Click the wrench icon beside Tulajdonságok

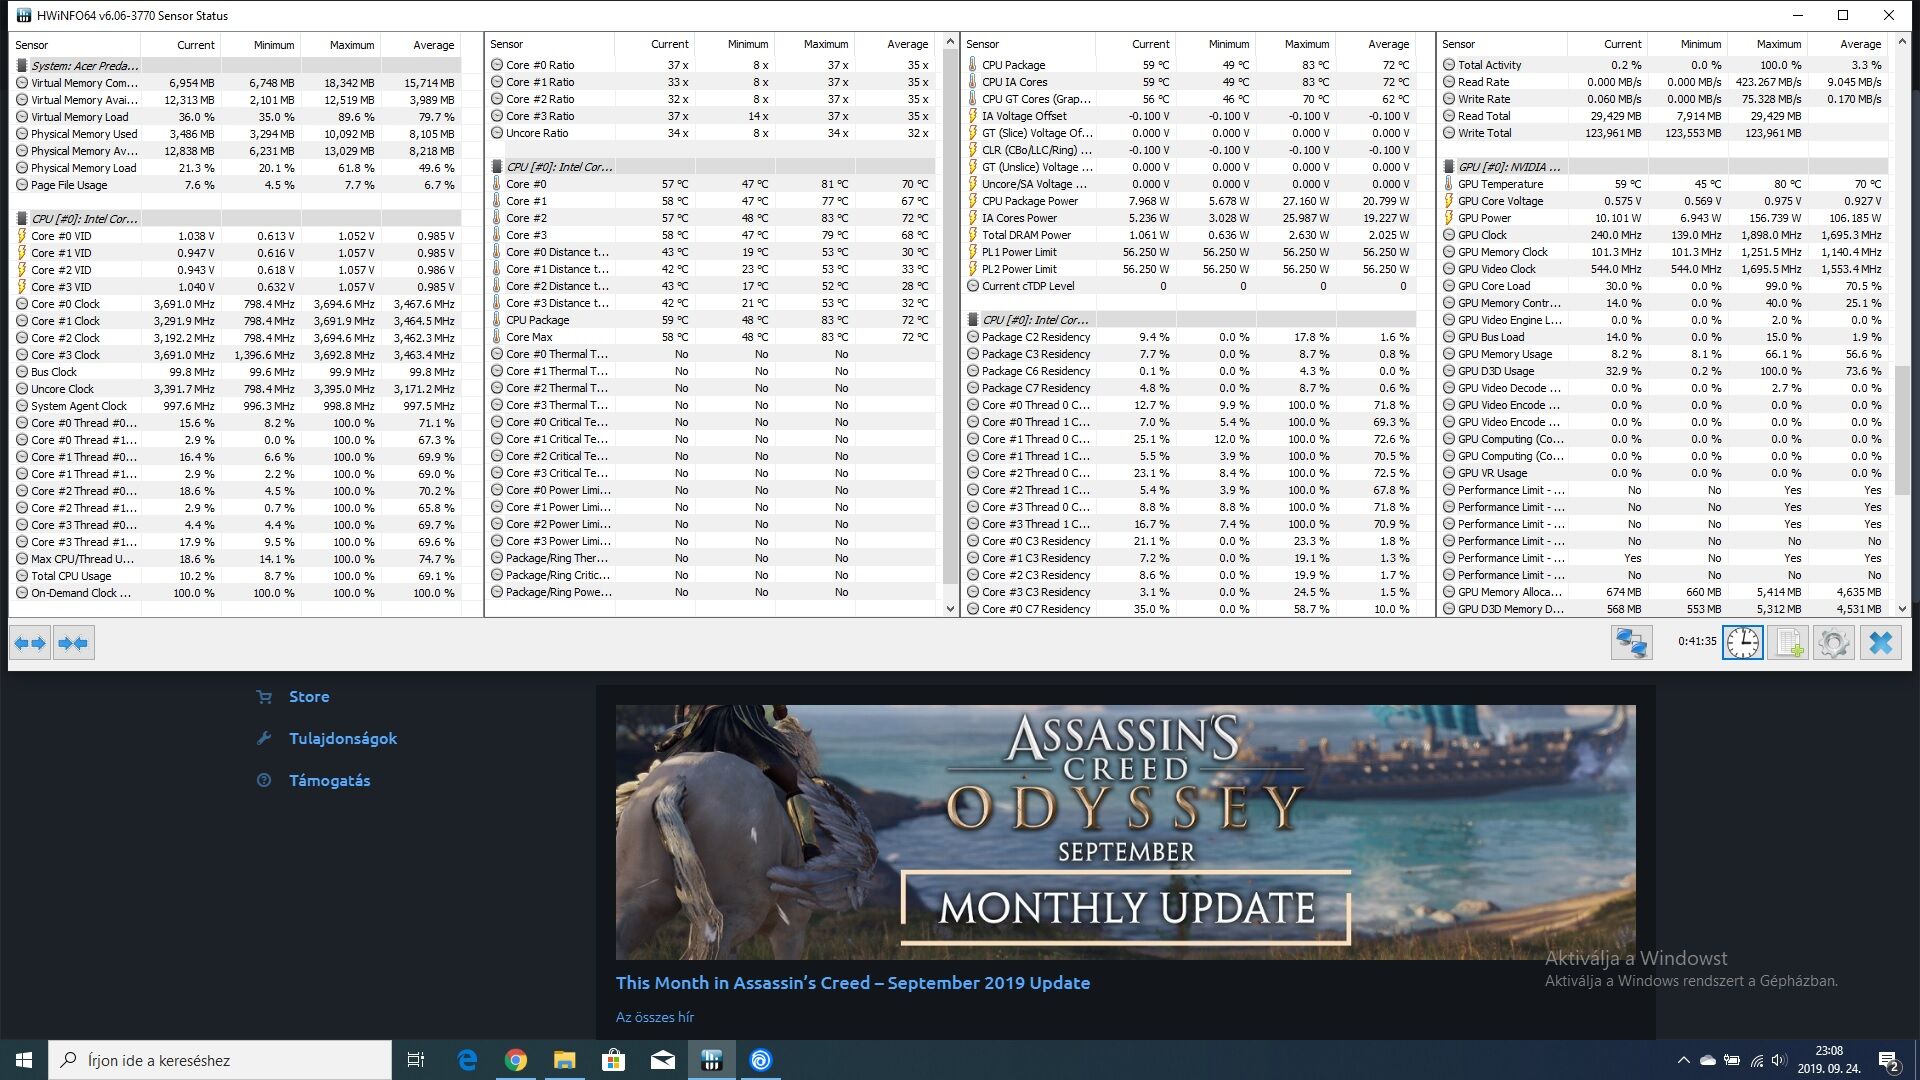tap(264, 739)
